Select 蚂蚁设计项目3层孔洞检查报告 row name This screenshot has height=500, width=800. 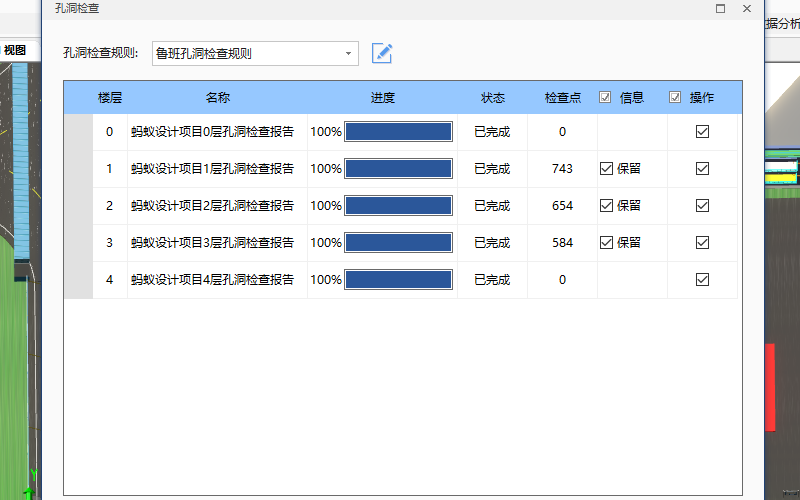(x=212, y=242)
